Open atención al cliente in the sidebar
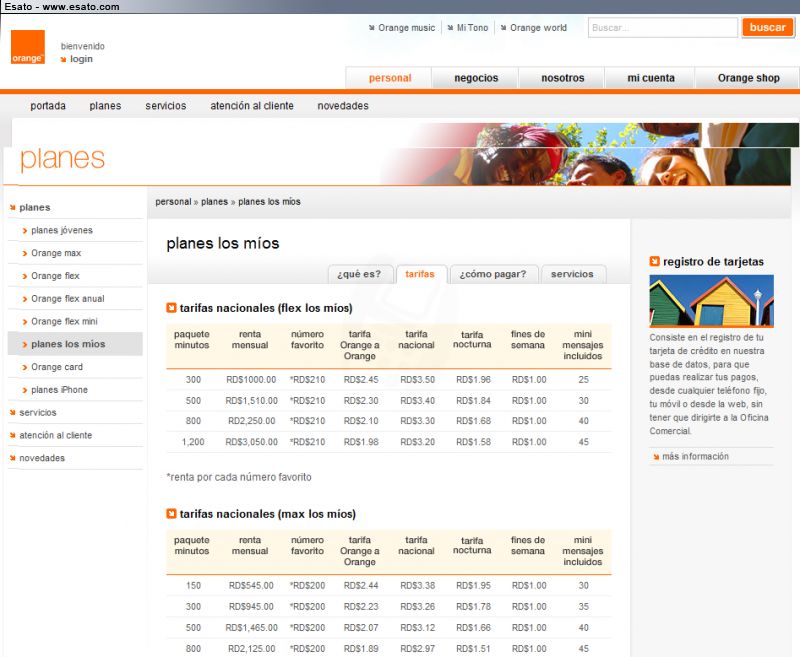The image size is (800, 657). [56, 436]
